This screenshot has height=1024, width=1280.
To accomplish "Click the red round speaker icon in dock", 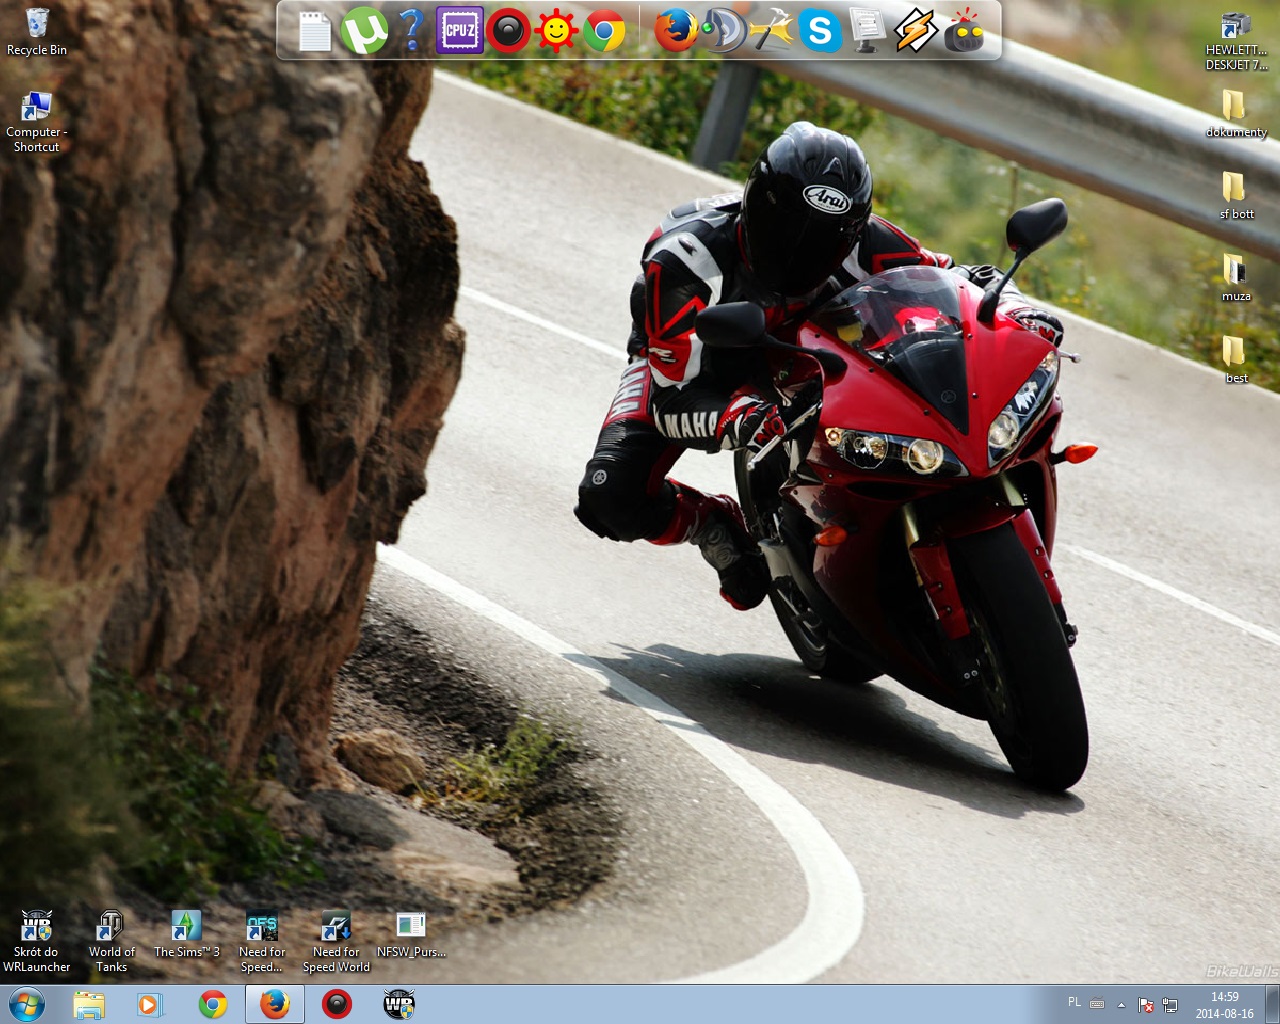I will 508,31.
